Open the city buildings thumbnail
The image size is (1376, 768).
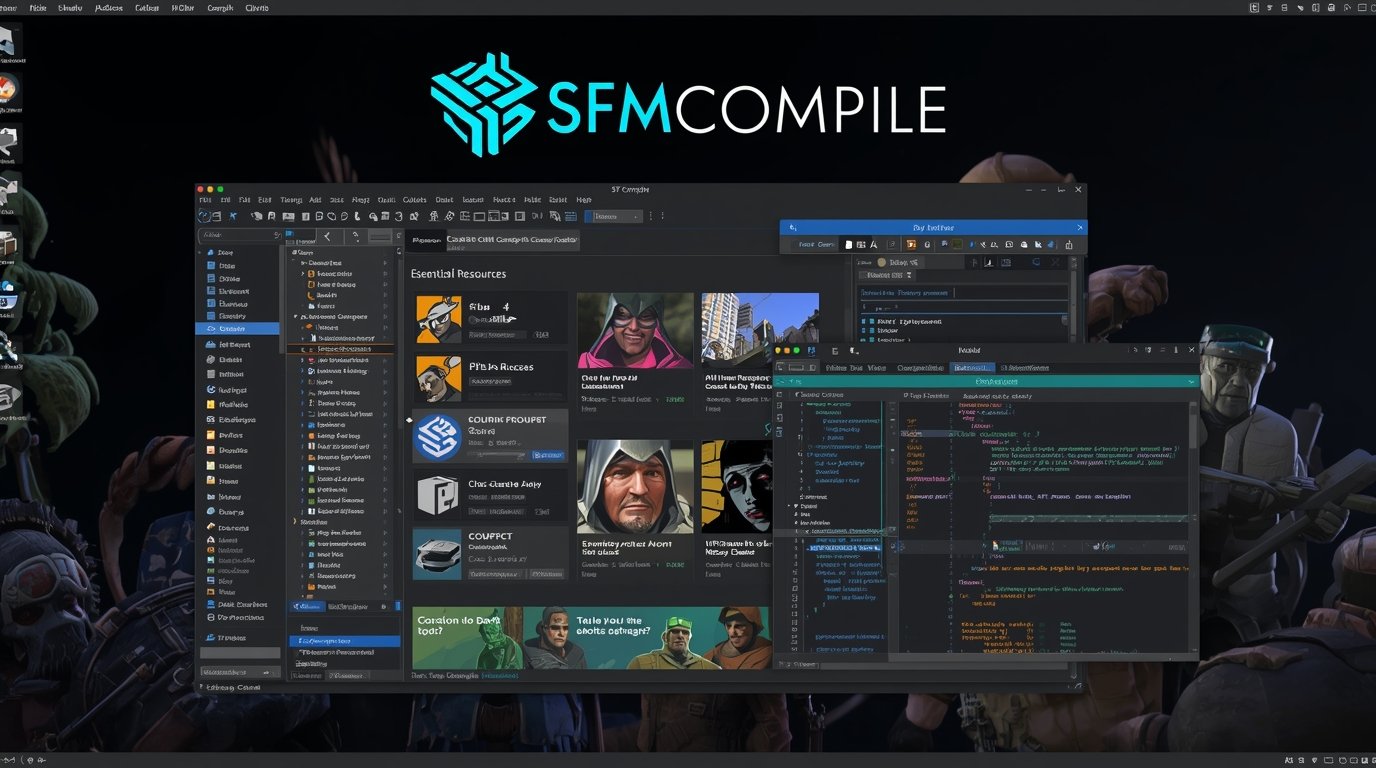coord(760,328)
